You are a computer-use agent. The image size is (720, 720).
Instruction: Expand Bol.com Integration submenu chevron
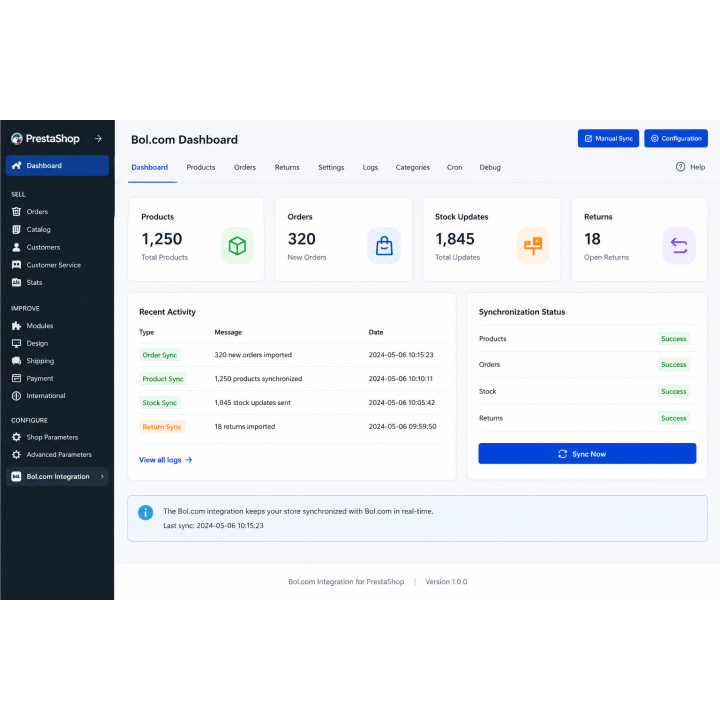102,477
